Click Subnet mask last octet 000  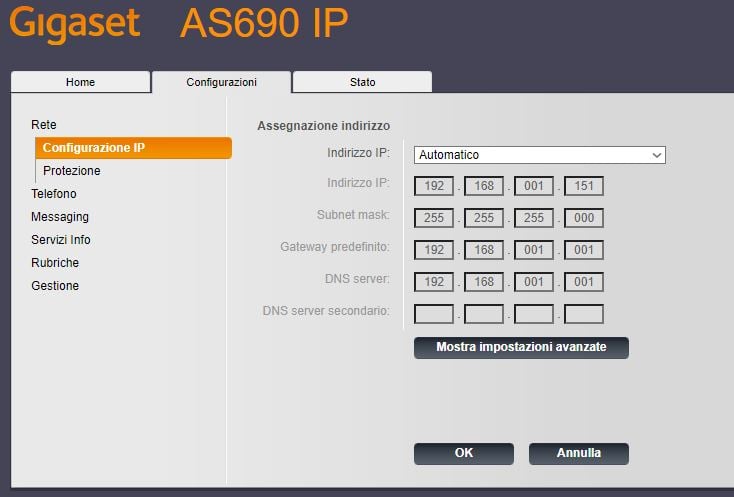(x=584, y=218)
